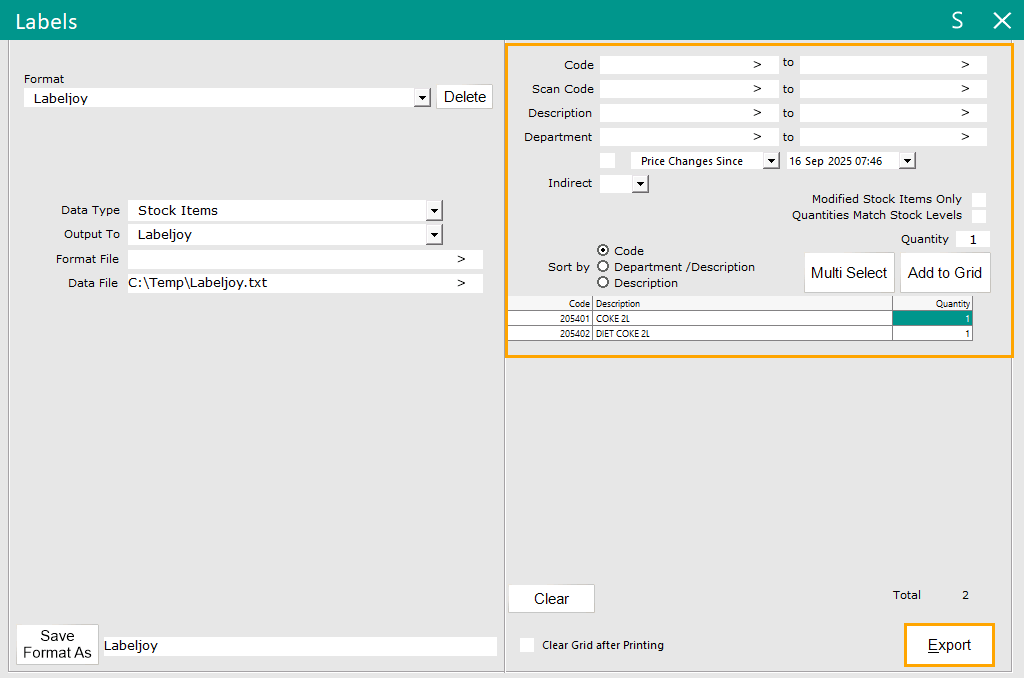Select Sort by Department /Description radio
The width and height of the screenshot is (1024, 678).
[603, 267]
